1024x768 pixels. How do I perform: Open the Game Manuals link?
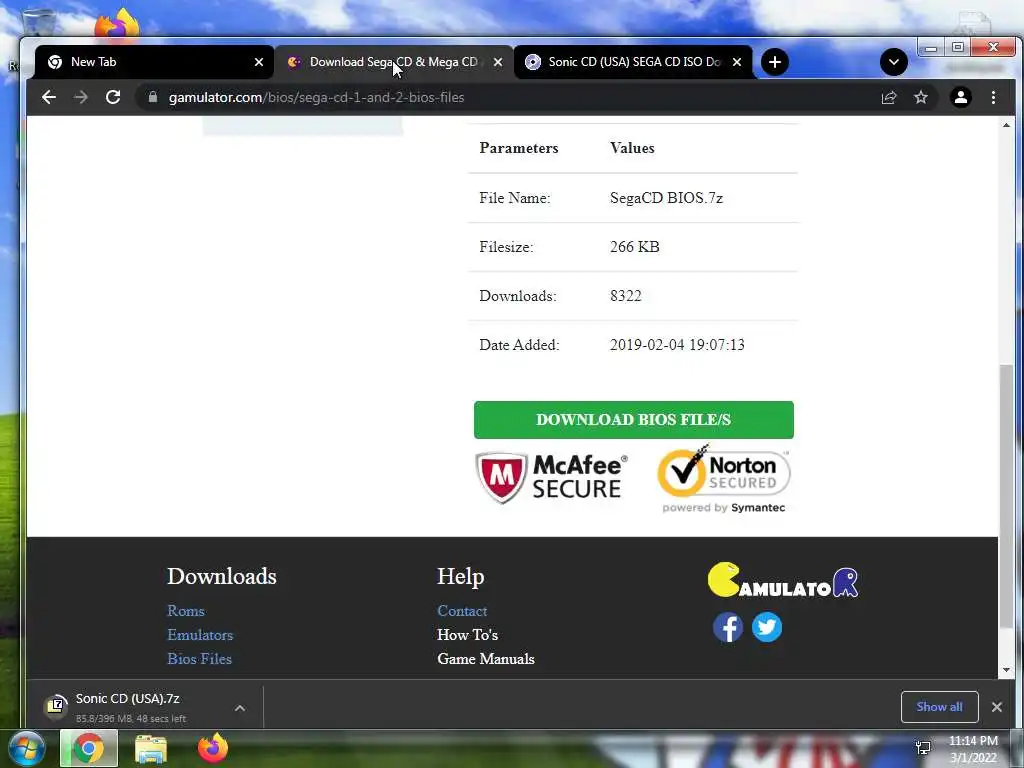click(x=486, y=658)
